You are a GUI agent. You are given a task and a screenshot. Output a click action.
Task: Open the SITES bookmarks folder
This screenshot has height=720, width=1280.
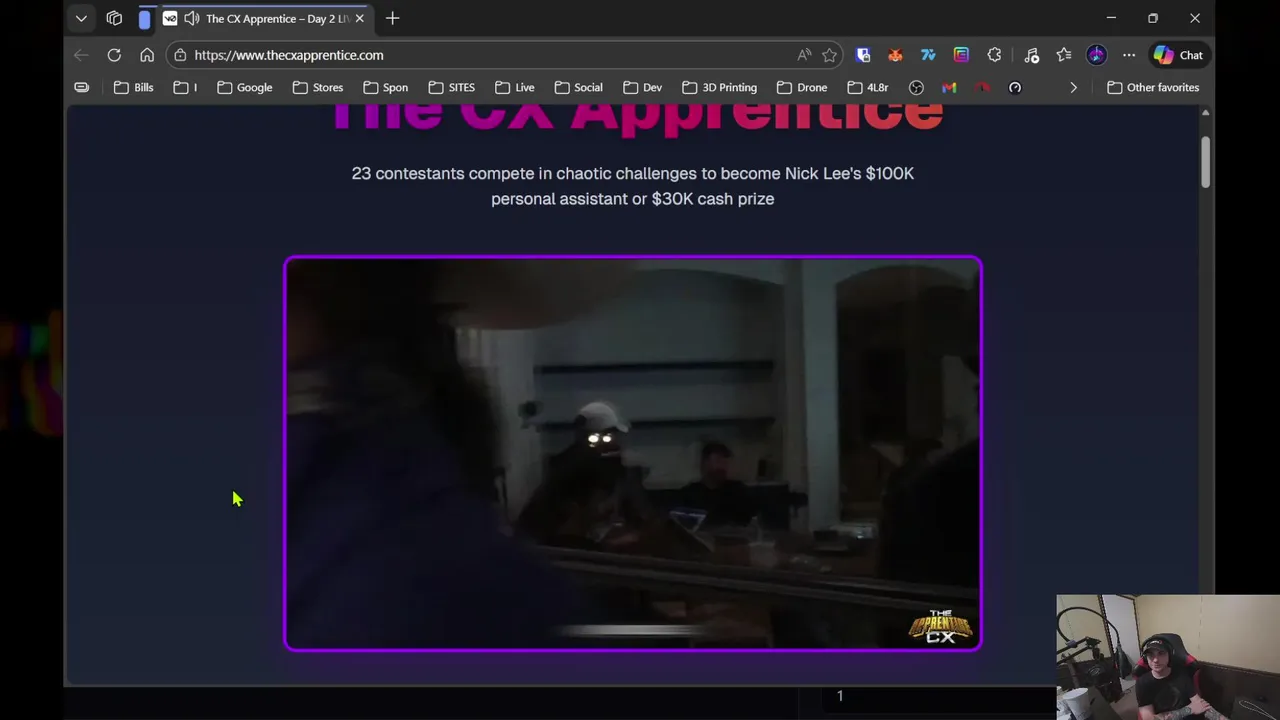[452, 87]
